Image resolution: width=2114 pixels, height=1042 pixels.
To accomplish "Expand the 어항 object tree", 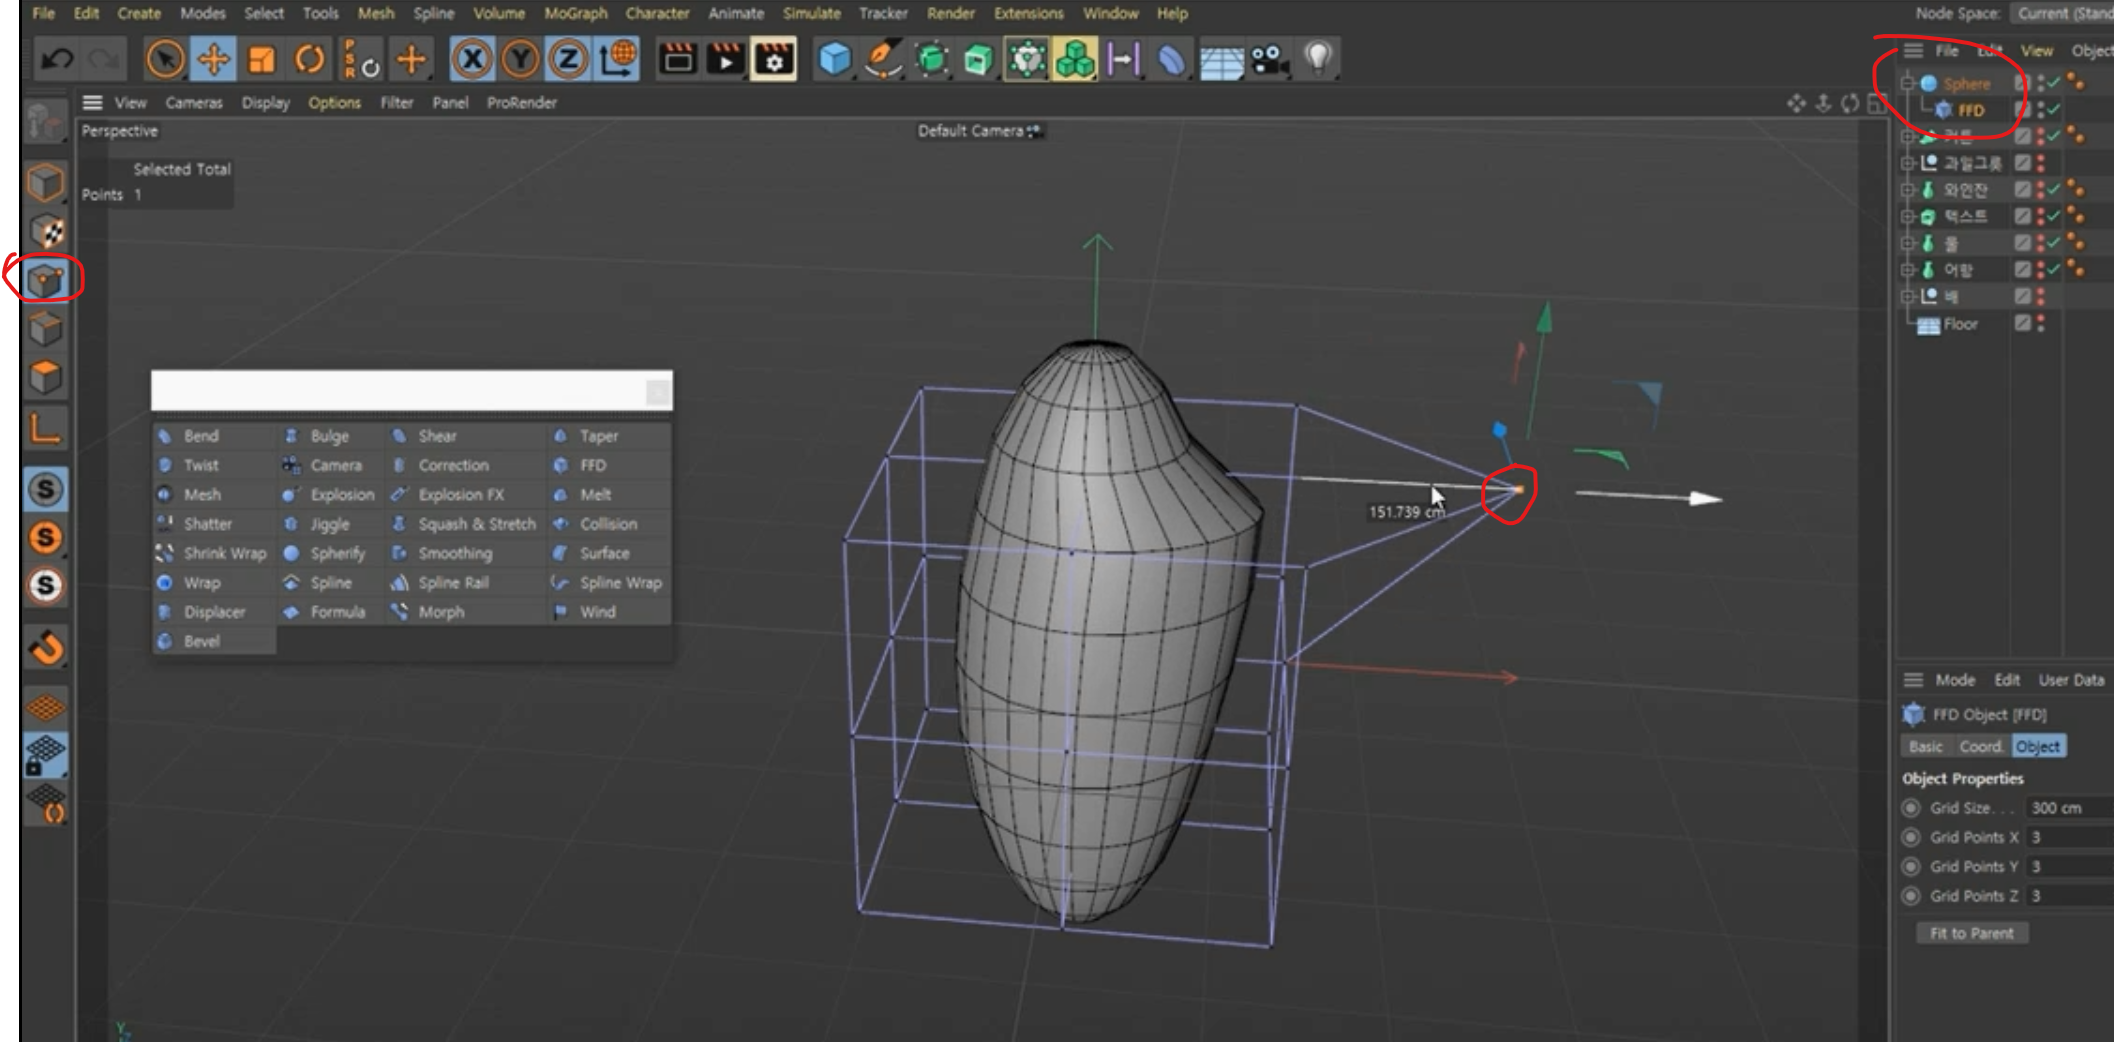I will click(x=1907, y=270).
